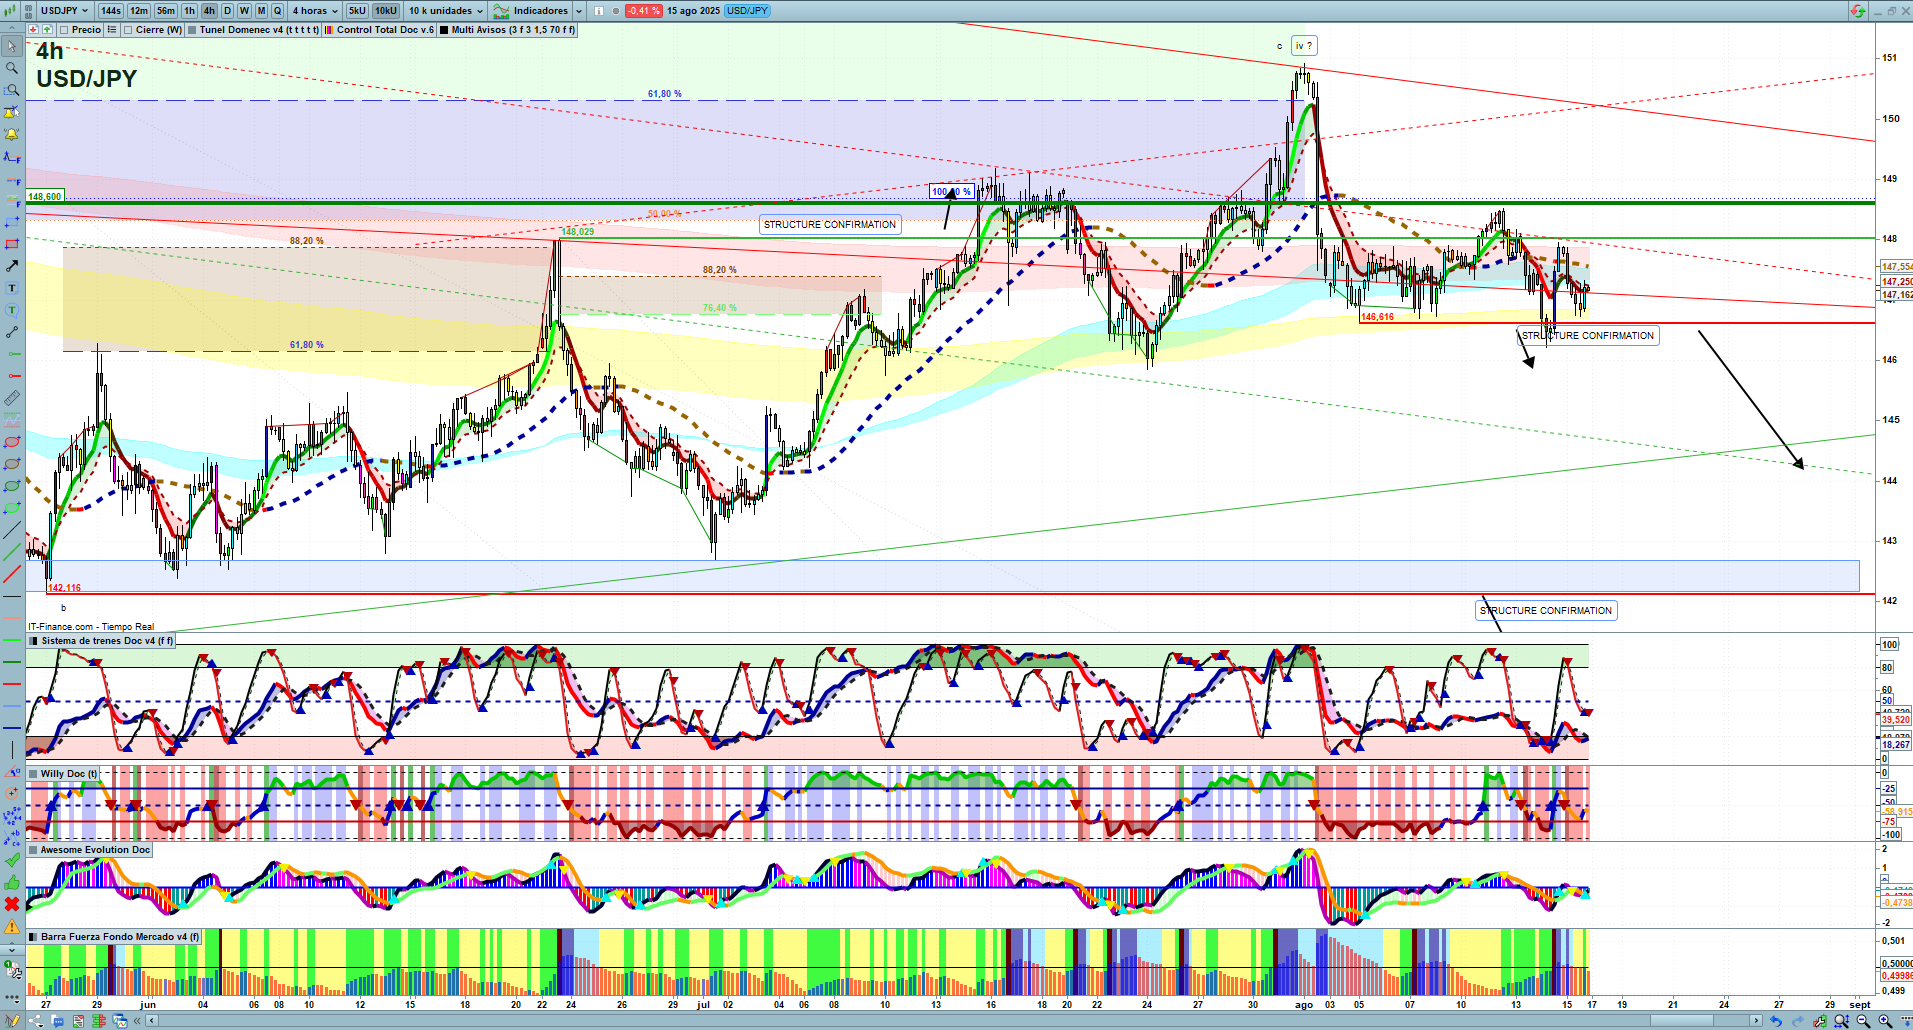1913x1030 pixels.
Task: Click the 10kU units button
Action: tap(386, 11)
